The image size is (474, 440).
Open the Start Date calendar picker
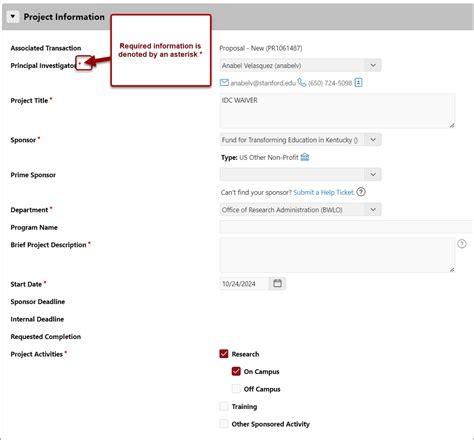click(277, 283)
